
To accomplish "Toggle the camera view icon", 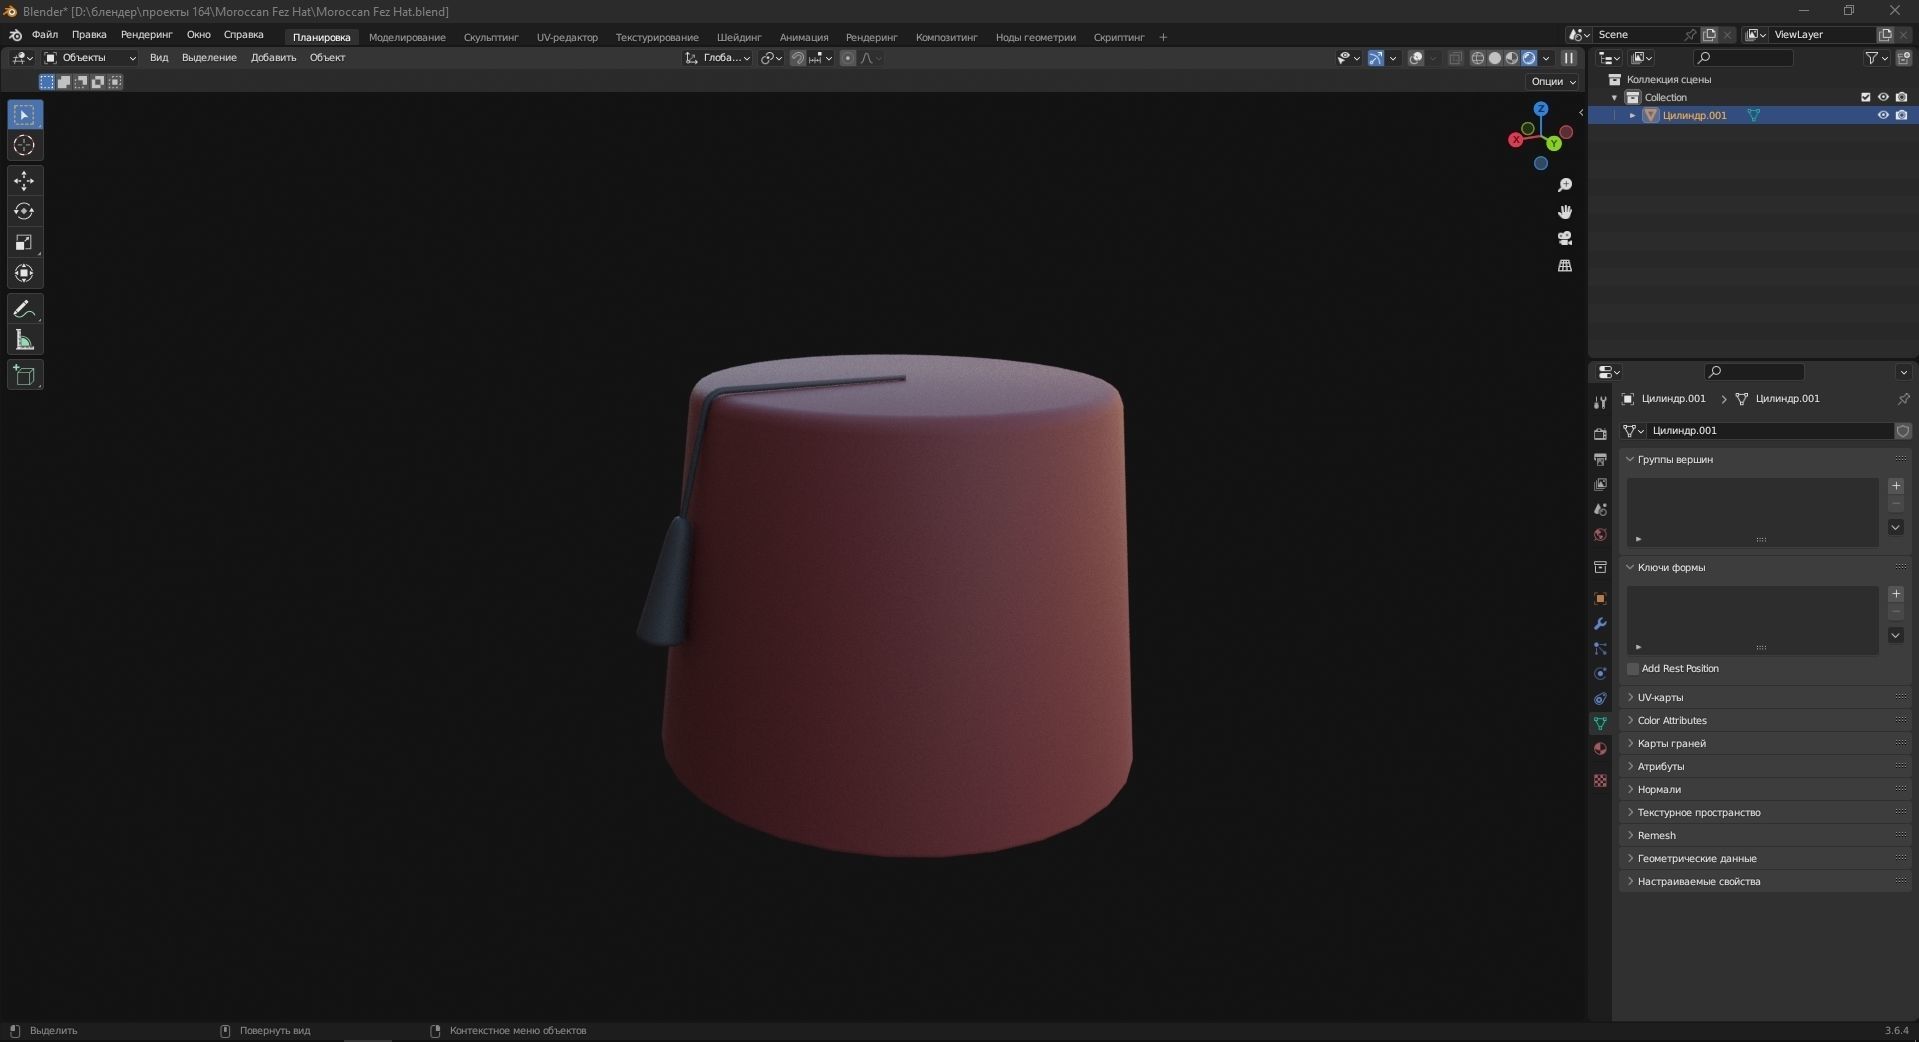I will pos(1565,239).
